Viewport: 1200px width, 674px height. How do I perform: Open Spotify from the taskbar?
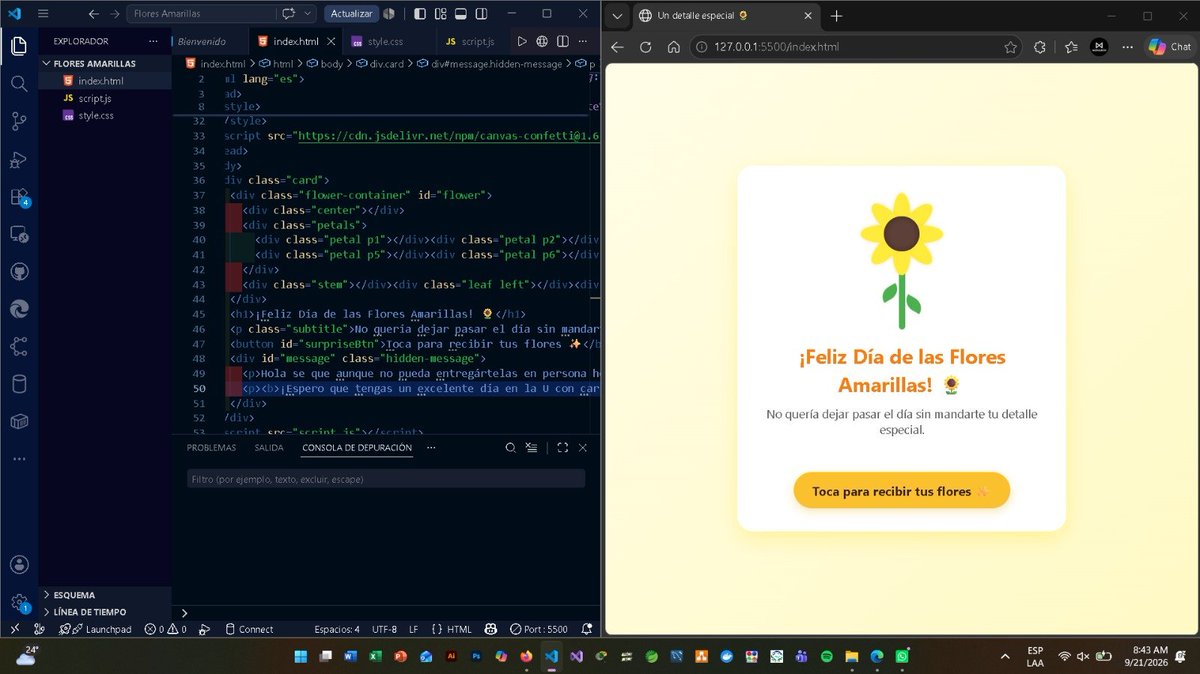[x=826, y=656]
